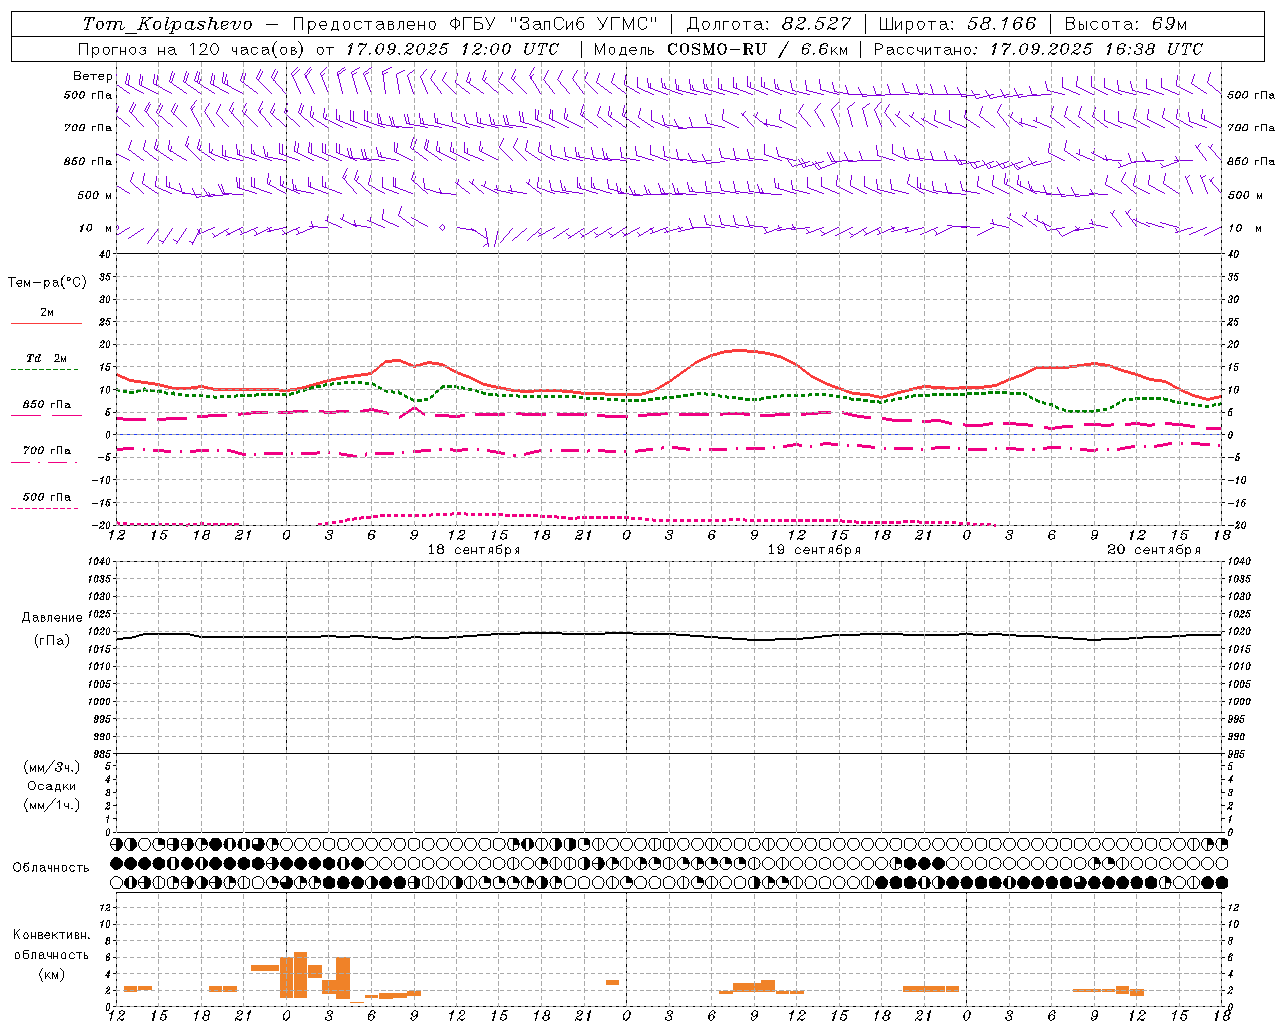Select the (мм/3ч.) precipitation unit label
This screenshot has width=1280, height=1024.
click(x=52, y=767)
